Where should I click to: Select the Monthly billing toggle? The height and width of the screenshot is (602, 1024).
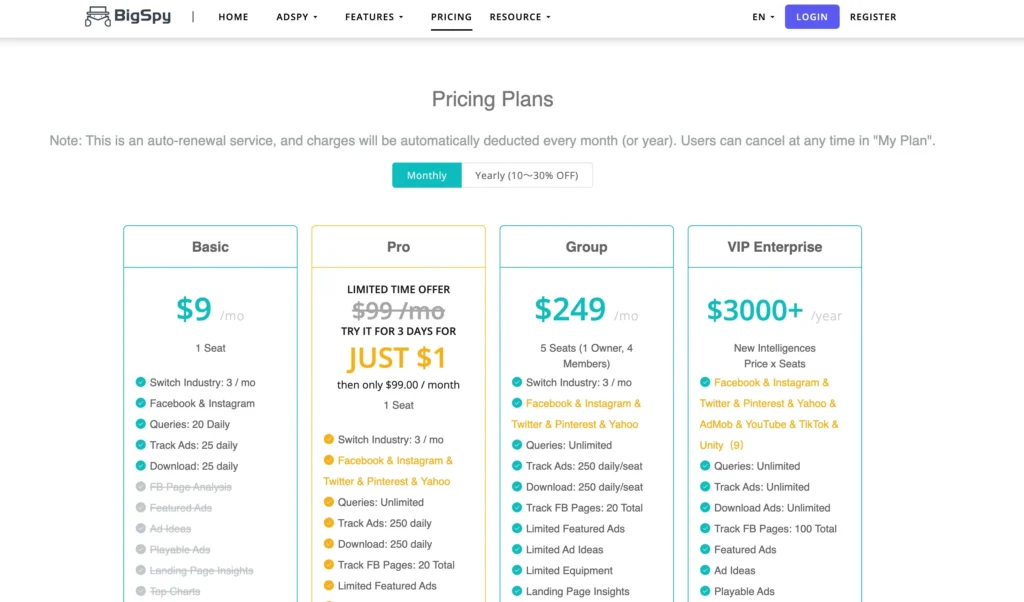coord(426,175)
